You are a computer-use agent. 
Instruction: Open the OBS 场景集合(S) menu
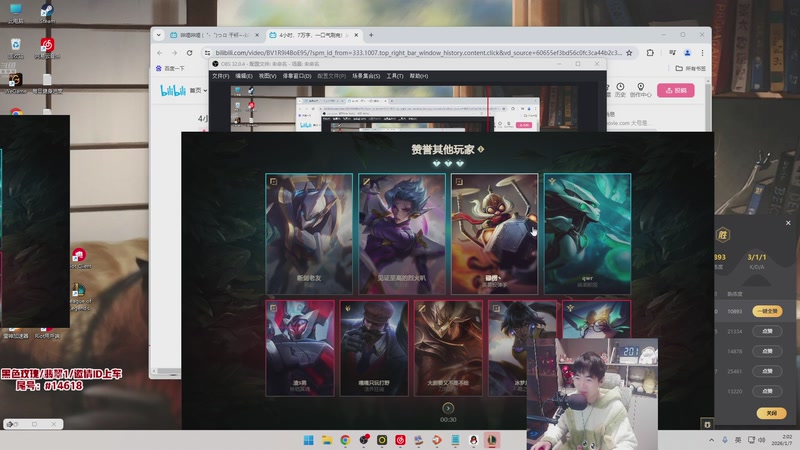[x=366, y=76]
